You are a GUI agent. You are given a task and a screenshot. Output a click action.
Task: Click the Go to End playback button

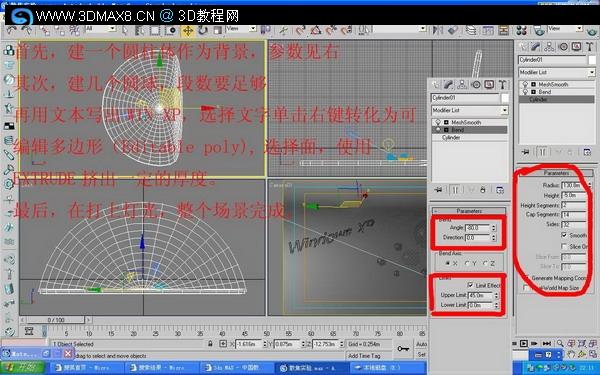546,343
